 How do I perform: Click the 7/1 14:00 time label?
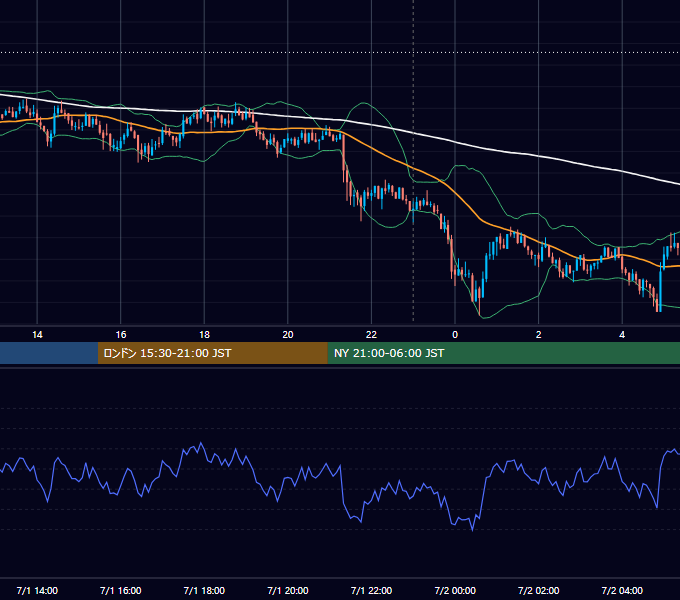[37, 590]
